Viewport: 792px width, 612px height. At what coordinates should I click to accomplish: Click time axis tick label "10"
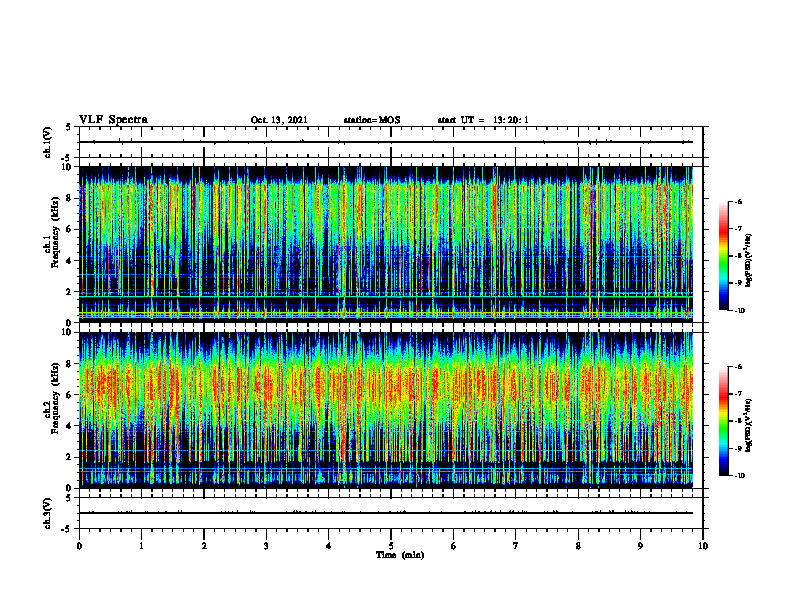point(703,546)
